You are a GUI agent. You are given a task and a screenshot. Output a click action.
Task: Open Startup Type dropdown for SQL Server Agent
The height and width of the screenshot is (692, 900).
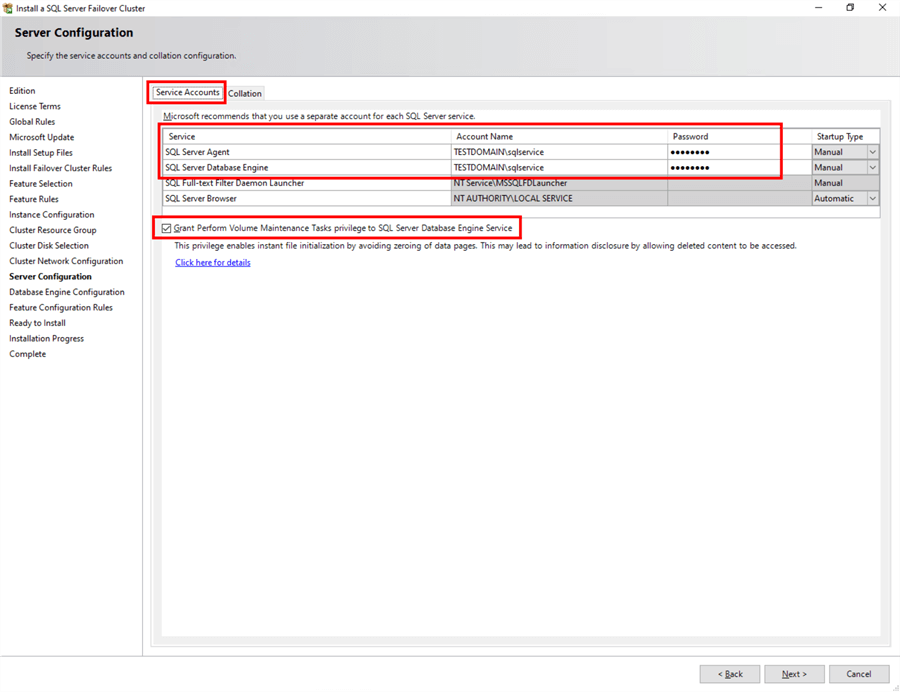tap(872, 152)
